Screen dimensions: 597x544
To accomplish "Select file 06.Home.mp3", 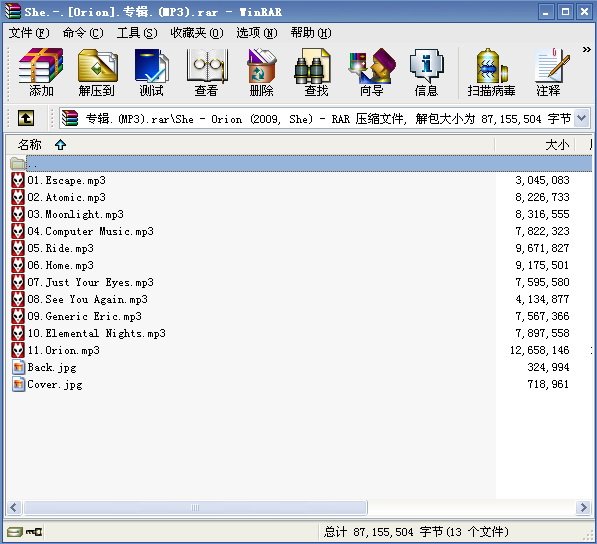I will pyautogui.click(x=60, y=265).
